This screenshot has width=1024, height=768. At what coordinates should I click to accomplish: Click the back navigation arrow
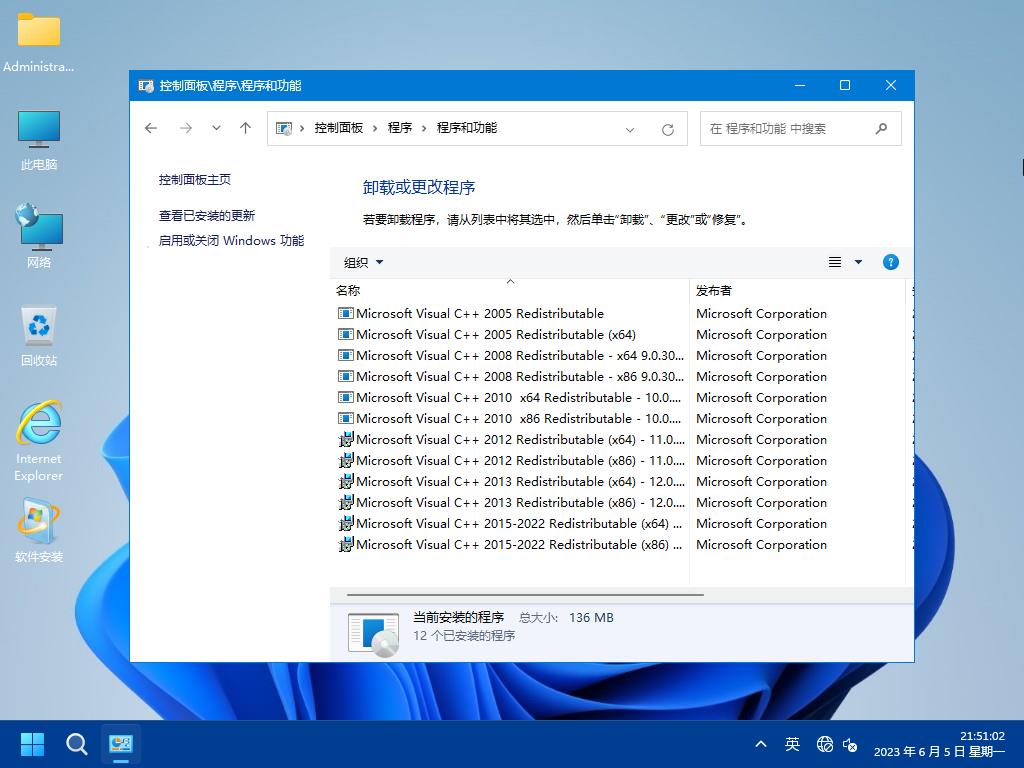pos(151,128)
